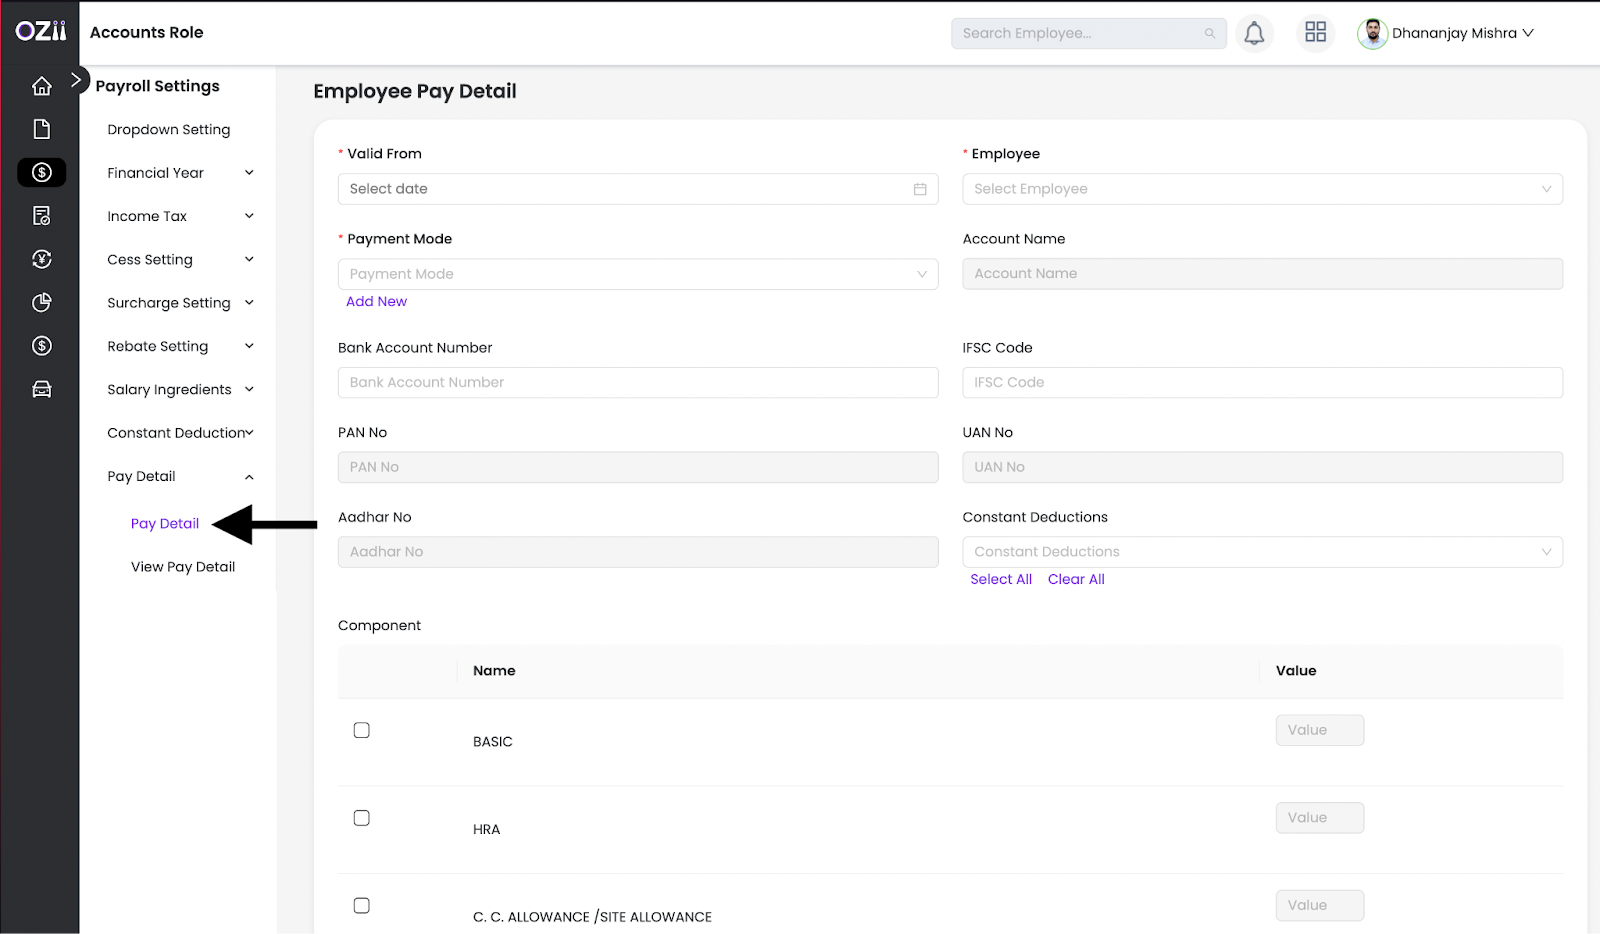The image size is (1600, 934).
Task: Tick the C. C. Allowance checkbox
Action: 362,905
